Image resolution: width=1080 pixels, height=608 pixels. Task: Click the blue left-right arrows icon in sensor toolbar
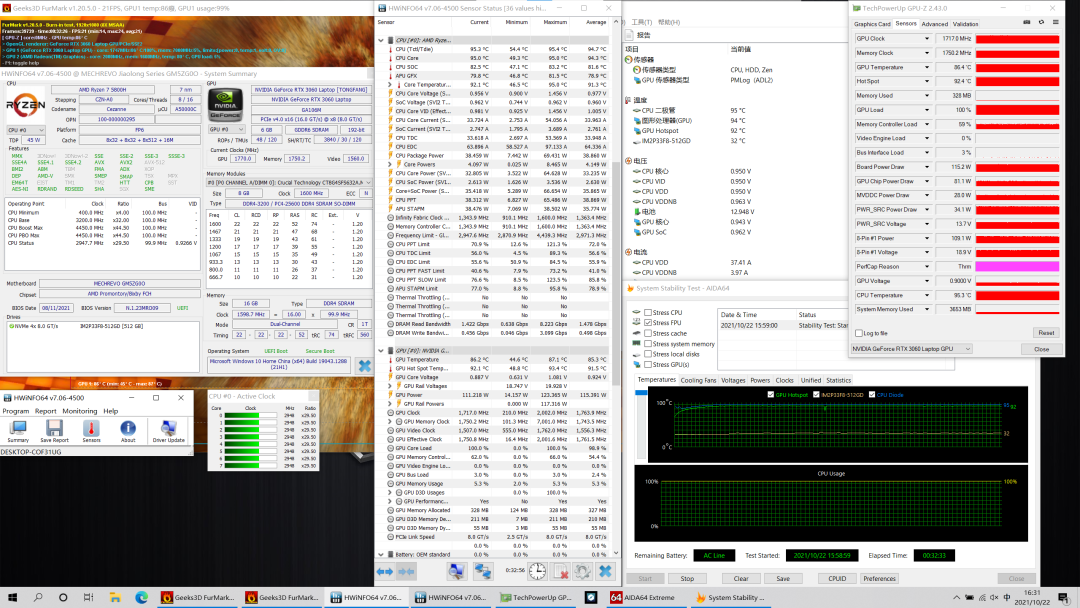pyautogui.click(x=384, y=572)
